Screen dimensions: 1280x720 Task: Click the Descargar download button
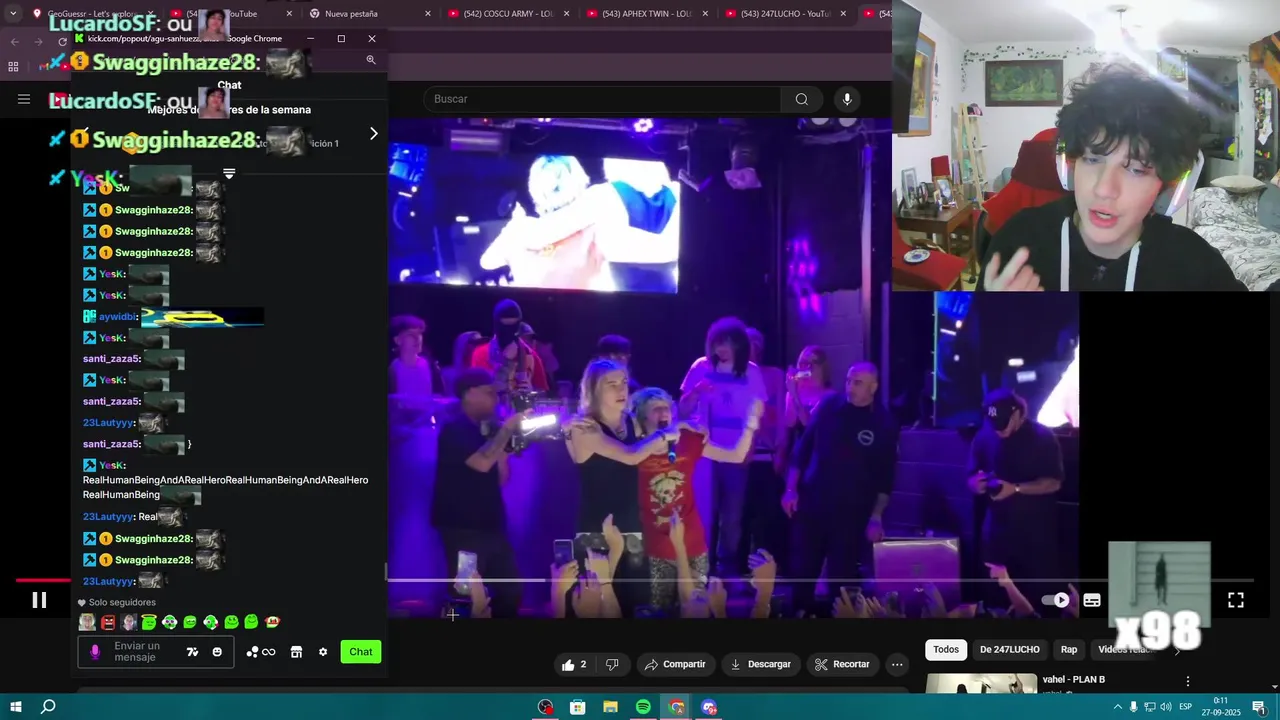pyautogui.click(x=761, y=664)
